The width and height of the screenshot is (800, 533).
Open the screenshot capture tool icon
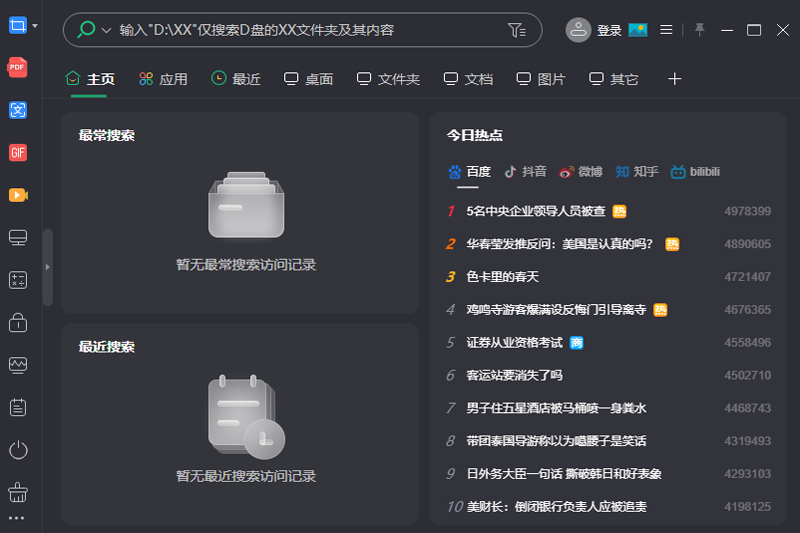(17, 25)
